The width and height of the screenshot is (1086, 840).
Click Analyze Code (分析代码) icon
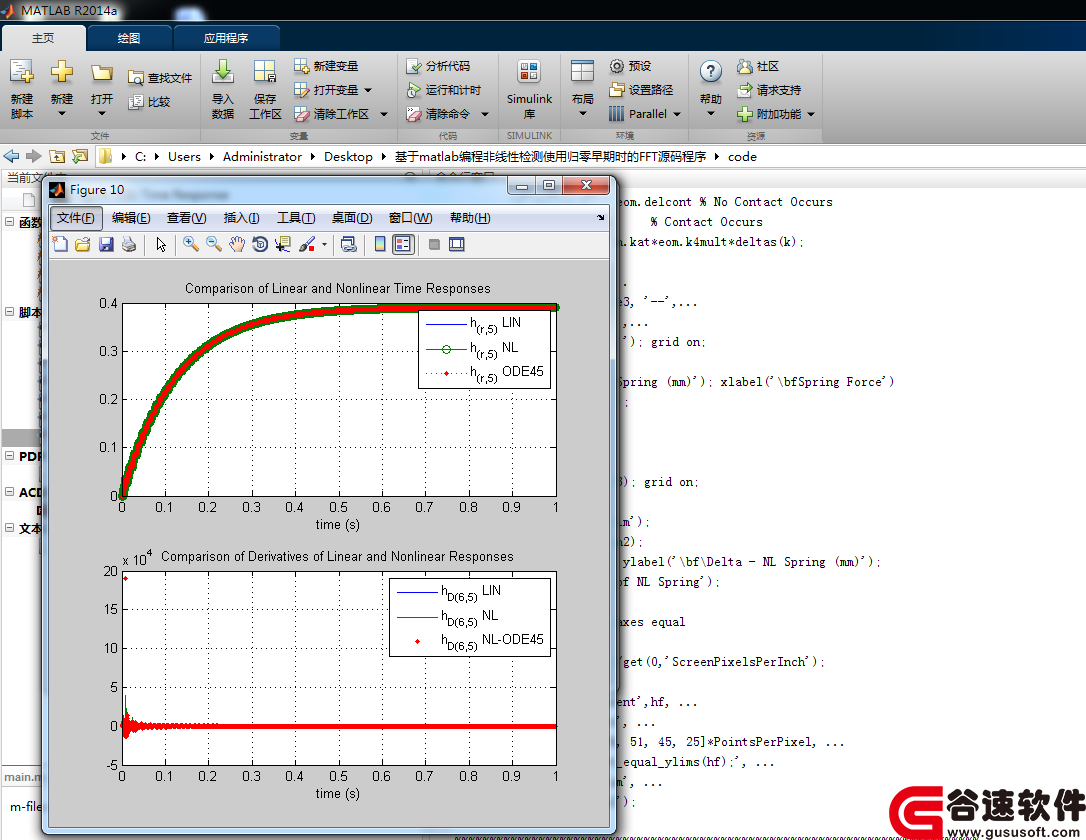click(x=413, y=66)
